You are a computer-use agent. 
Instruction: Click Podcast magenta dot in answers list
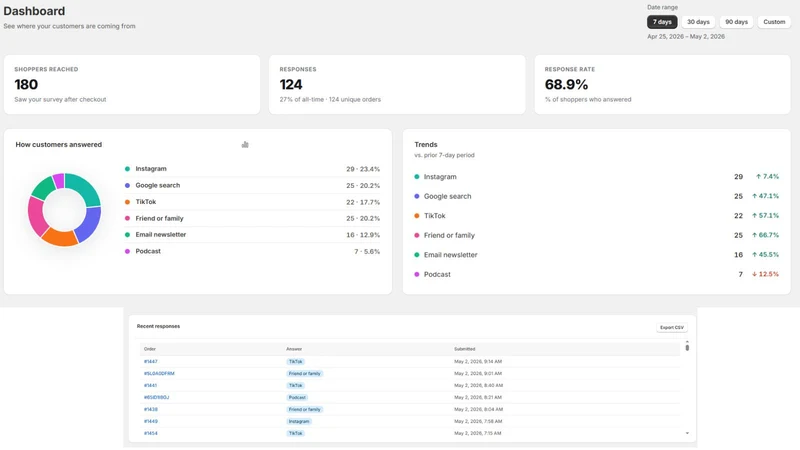click(128, 252)
